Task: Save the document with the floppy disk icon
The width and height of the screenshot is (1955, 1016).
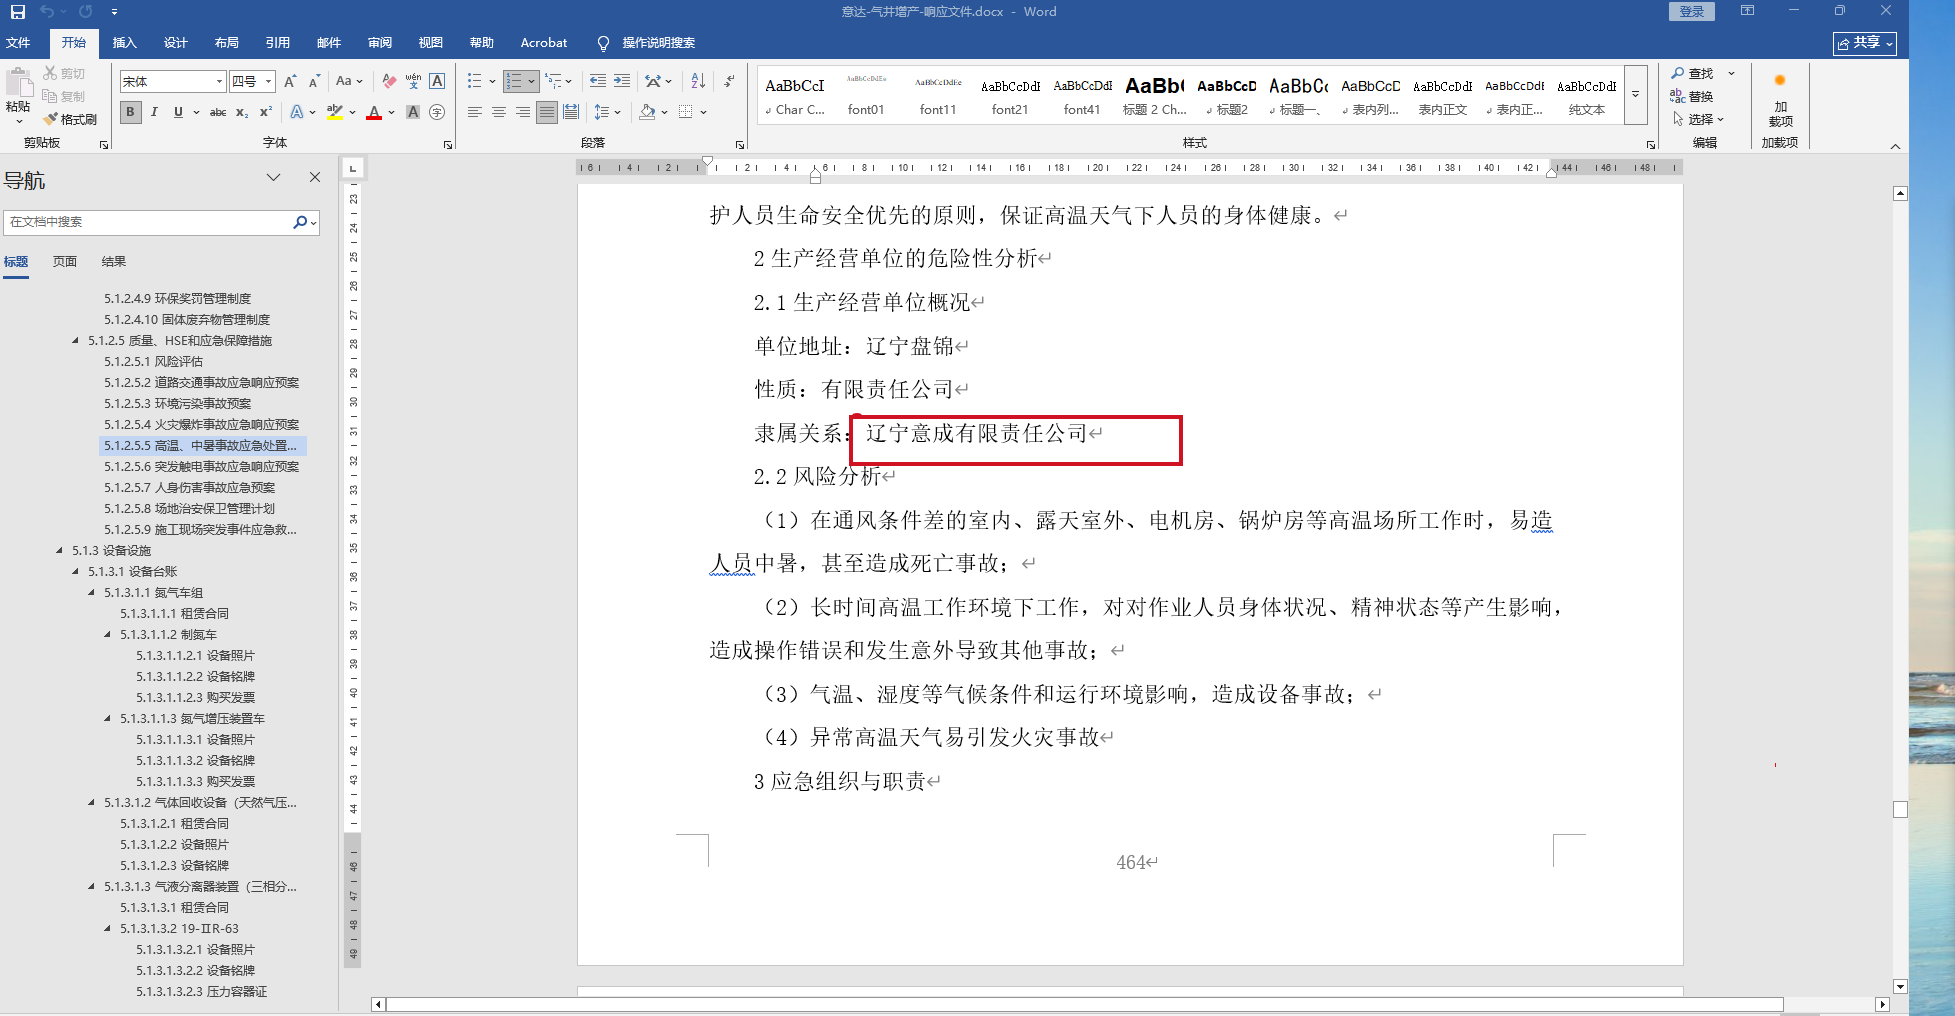Action: 18,12
